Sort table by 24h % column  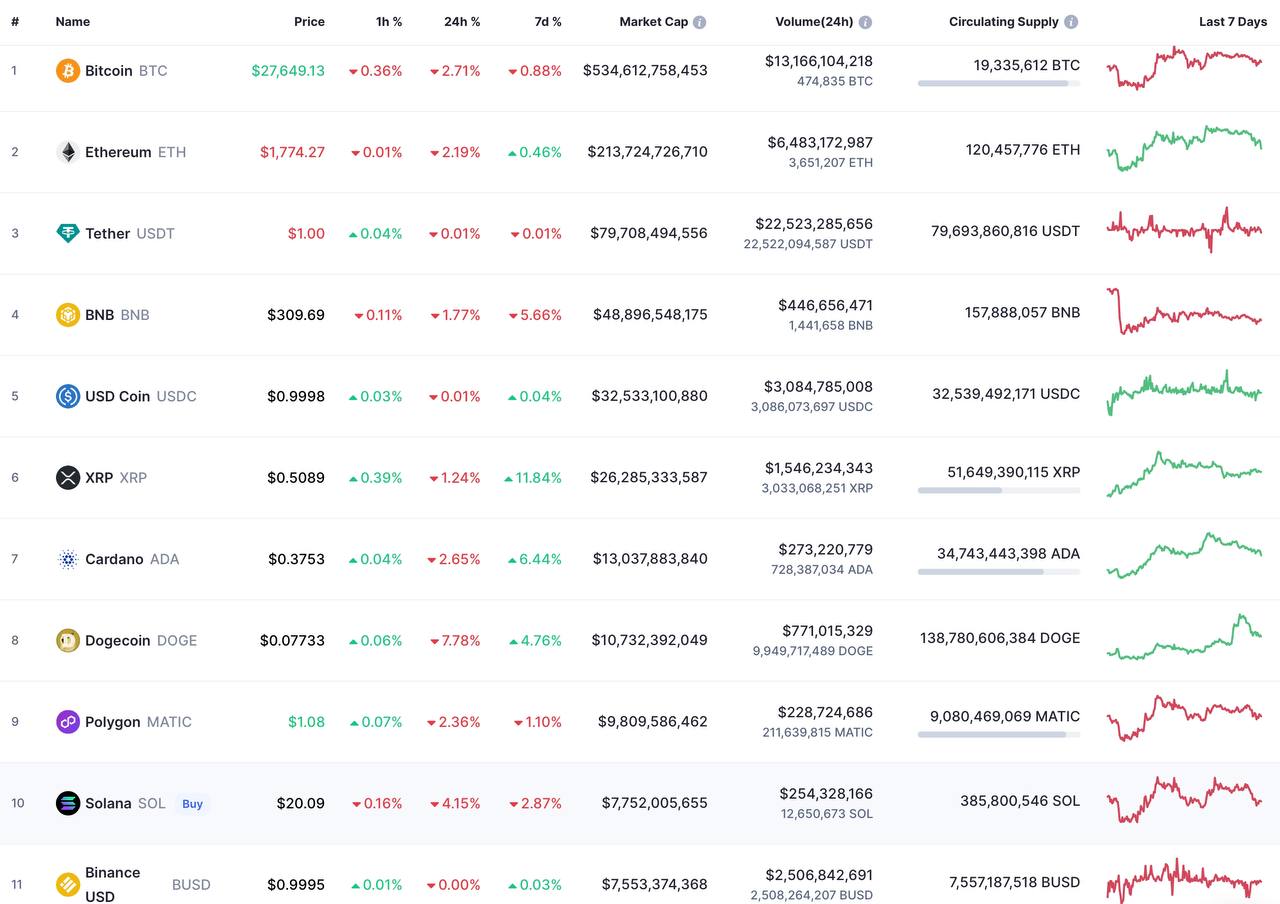click(462, 21)
